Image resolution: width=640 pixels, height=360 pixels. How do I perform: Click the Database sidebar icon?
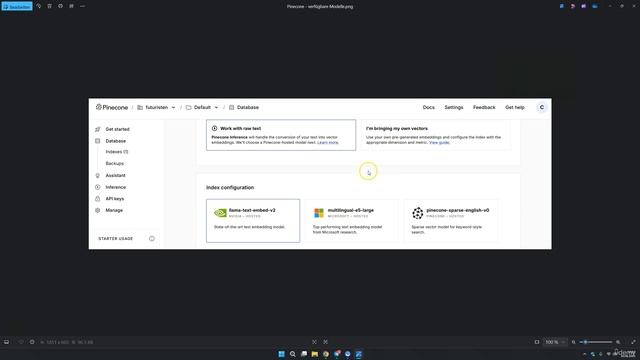tap(98, 141)
